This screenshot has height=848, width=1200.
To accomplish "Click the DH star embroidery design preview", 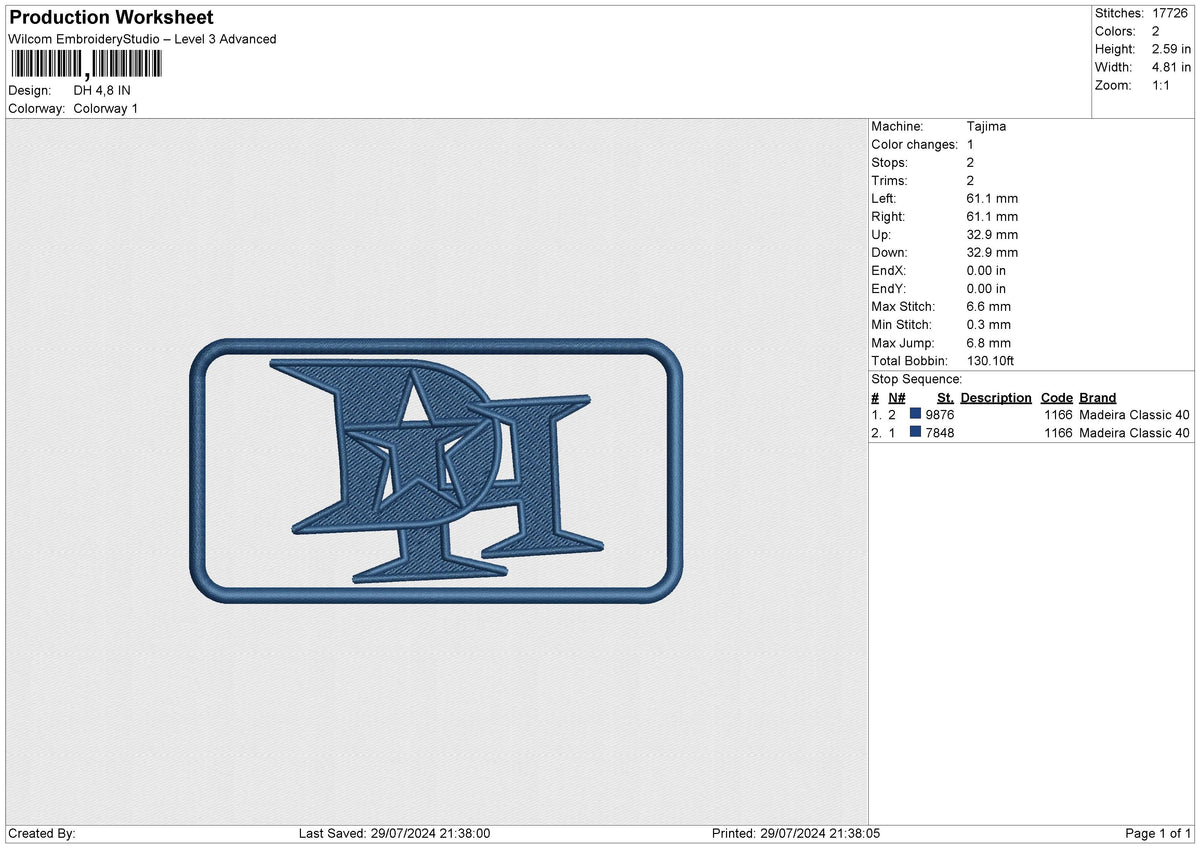I will click(x=436, y=471).
